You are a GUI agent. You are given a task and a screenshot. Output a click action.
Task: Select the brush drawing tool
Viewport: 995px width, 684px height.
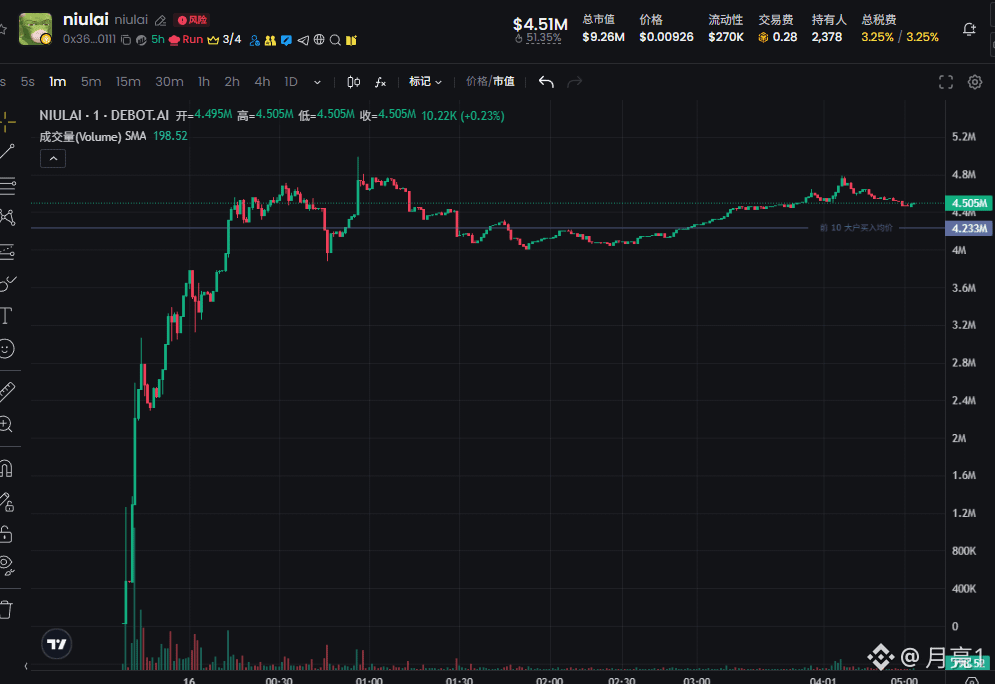click(x=7, y=284)
